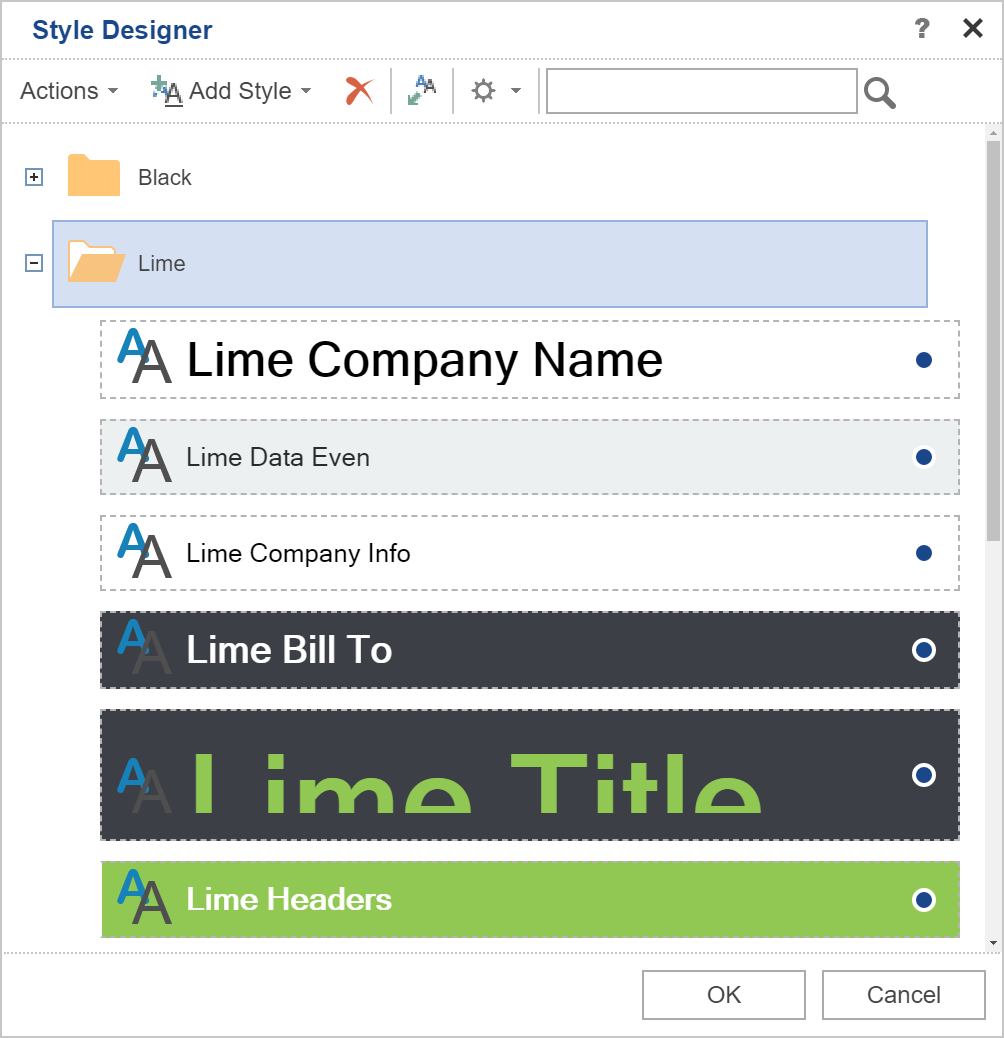Screen dimensions: 1004x1038
Task: Open the Add Style dropdown
Action: point(230,91)
